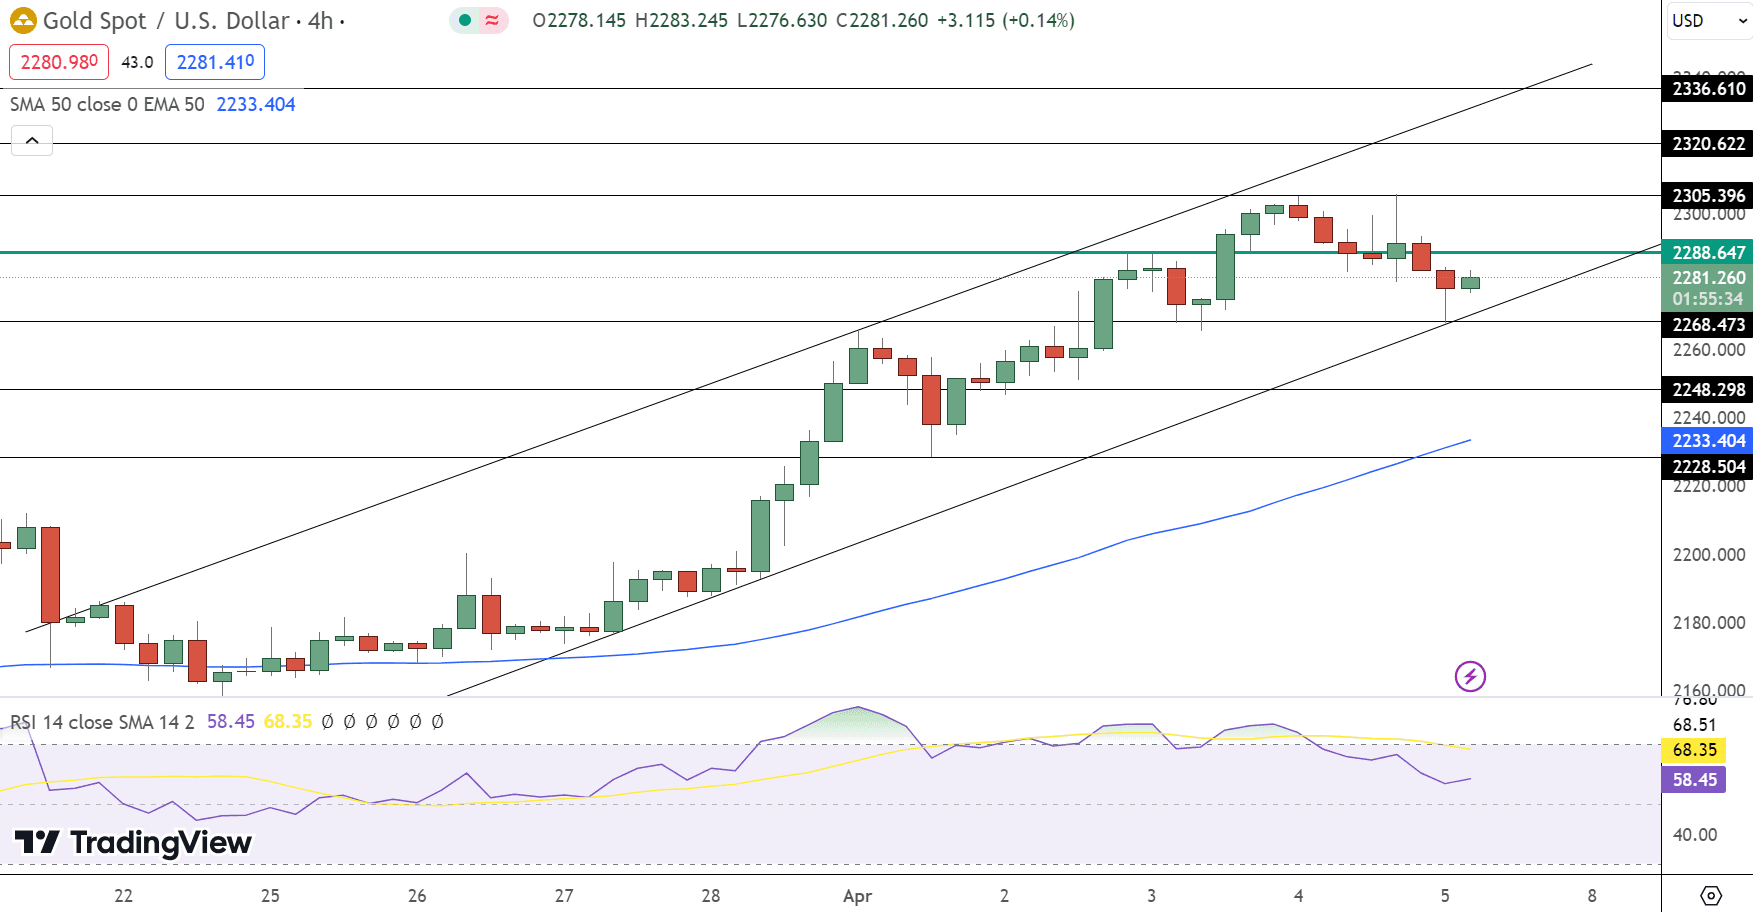The height and width of the screenshot is (912, 1753).
Task: Click the blue 2233.404 EMA axis label
Action: point(1708,441)
